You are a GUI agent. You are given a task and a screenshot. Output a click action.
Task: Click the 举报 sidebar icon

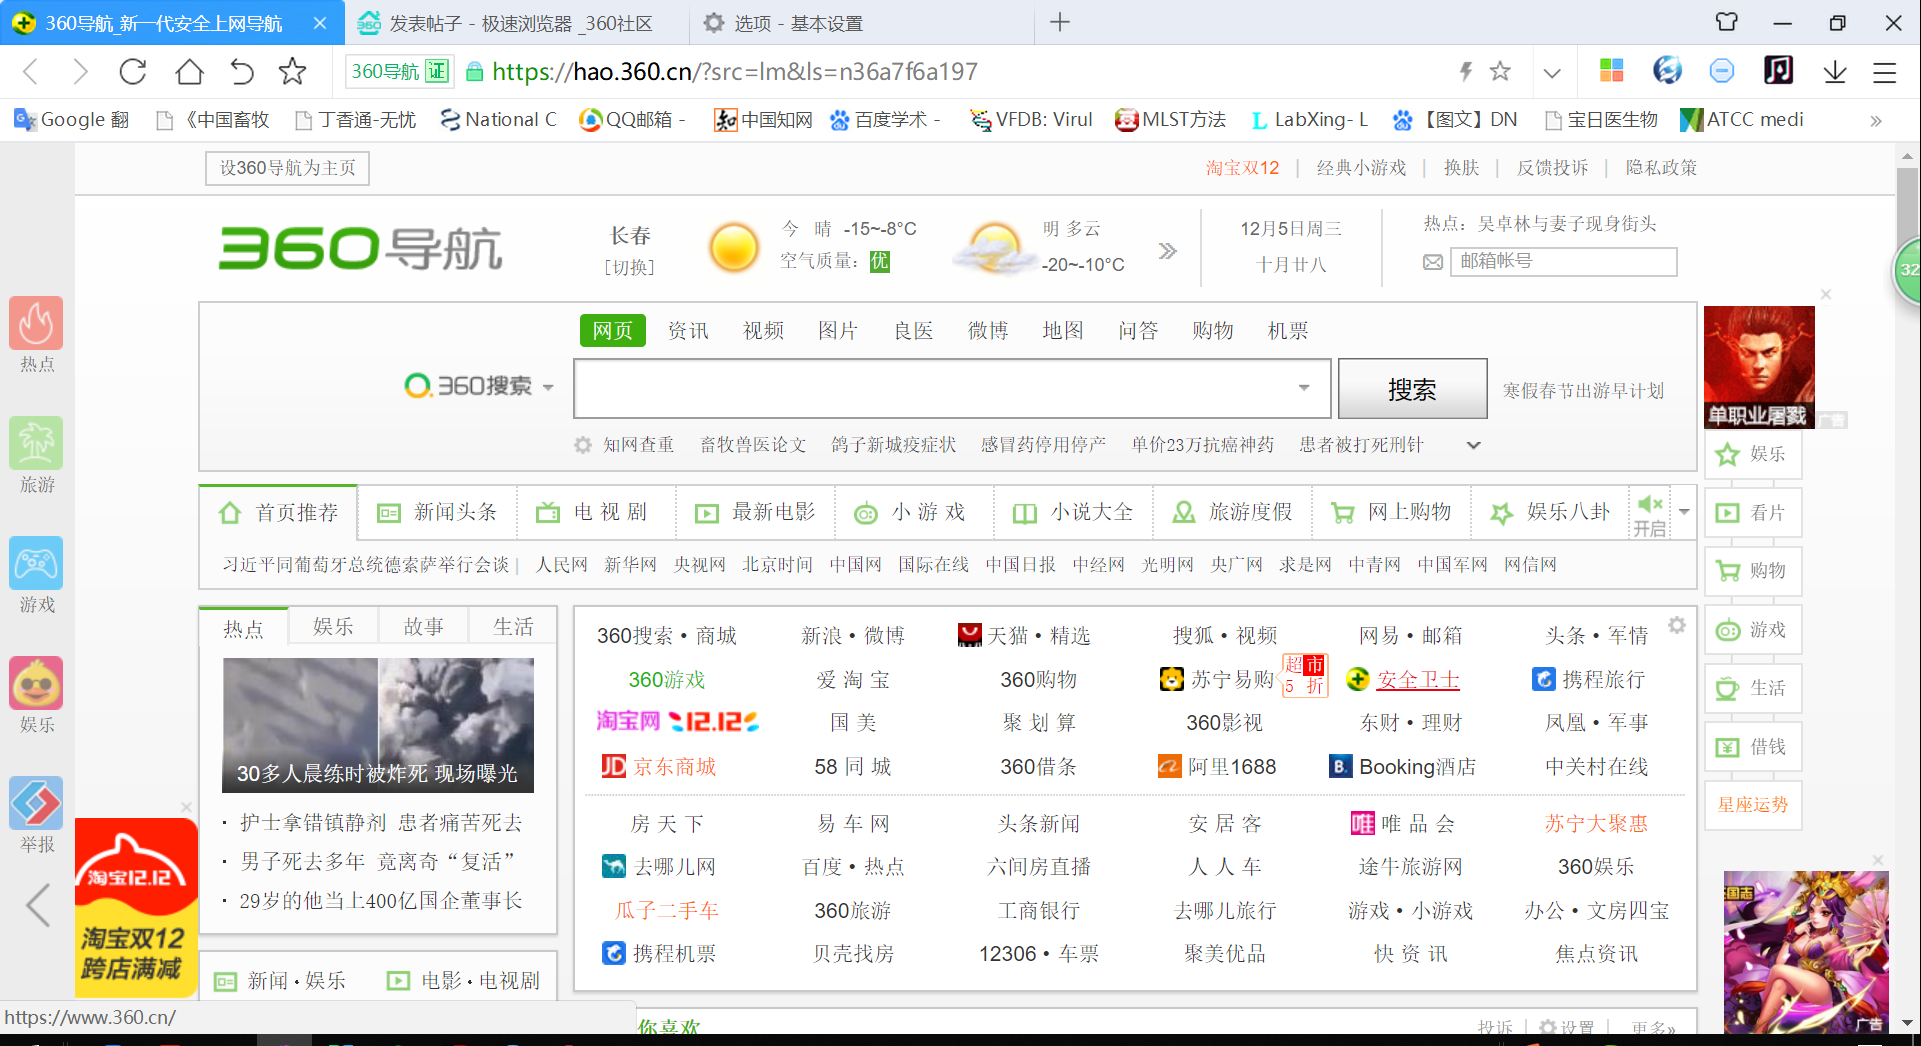[36, 803]
